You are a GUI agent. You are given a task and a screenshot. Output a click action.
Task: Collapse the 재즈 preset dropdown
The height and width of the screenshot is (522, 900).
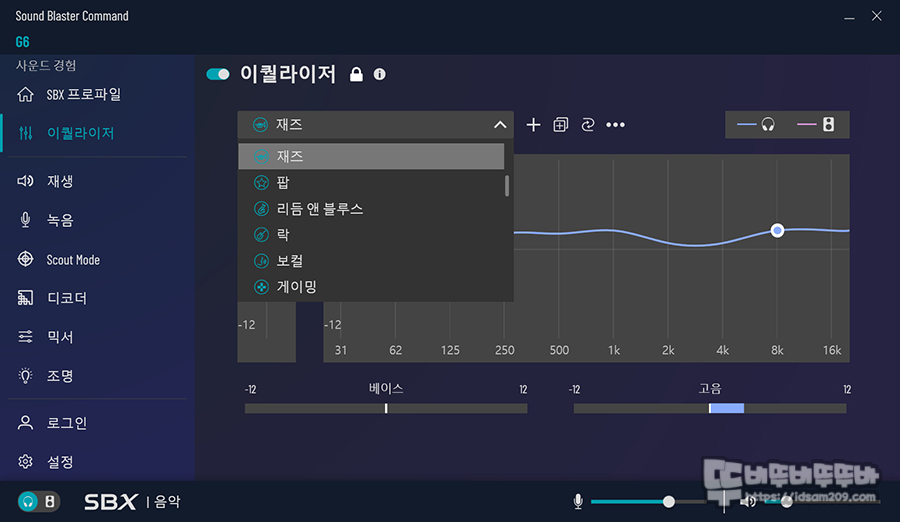click(500, 125)
